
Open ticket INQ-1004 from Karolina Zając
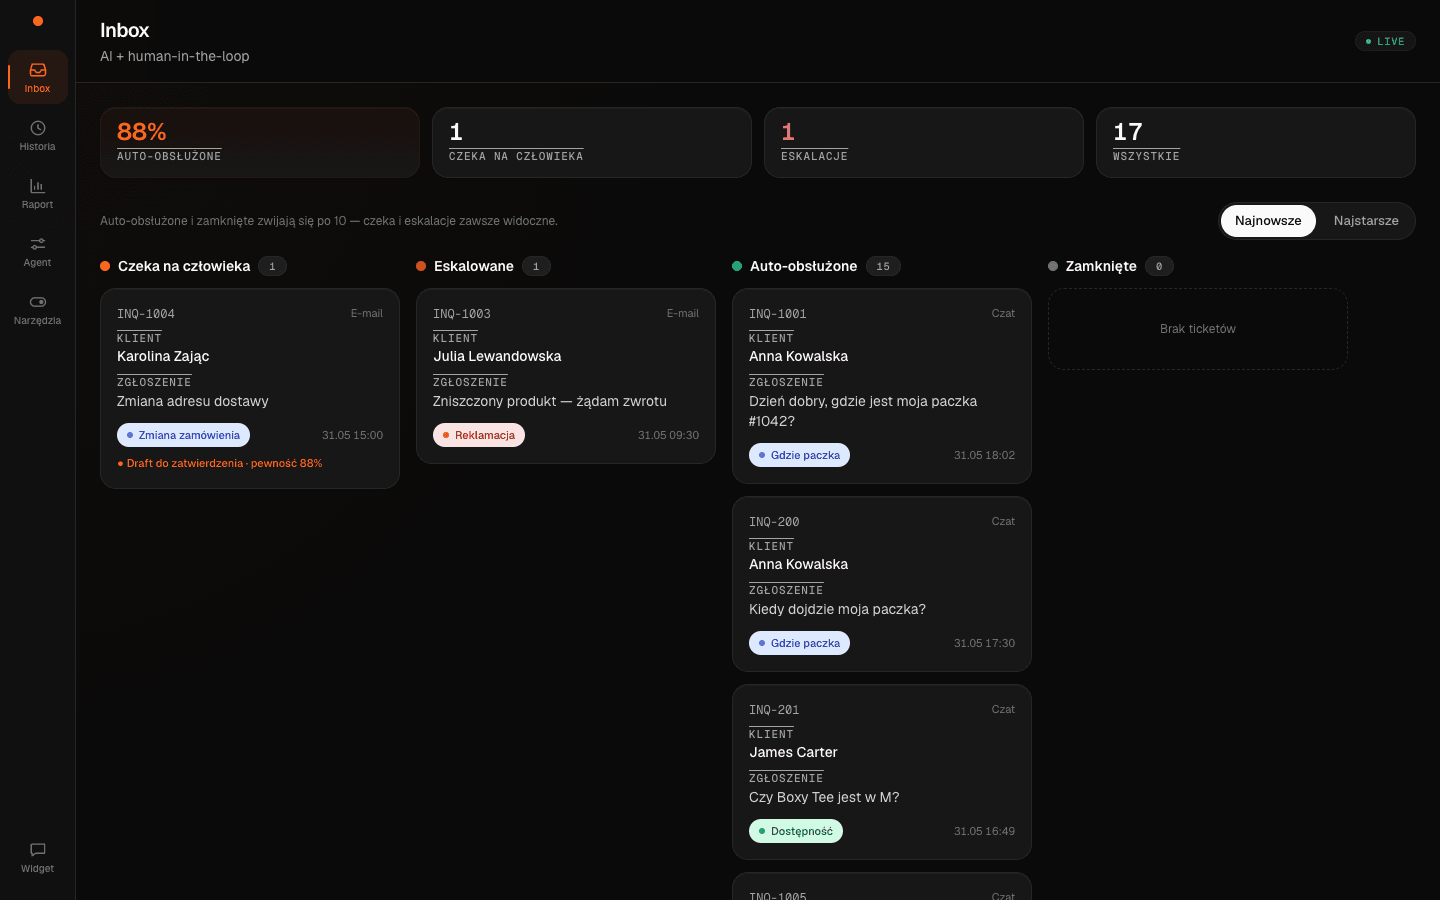pyautogui.click(x=250, y=388)
